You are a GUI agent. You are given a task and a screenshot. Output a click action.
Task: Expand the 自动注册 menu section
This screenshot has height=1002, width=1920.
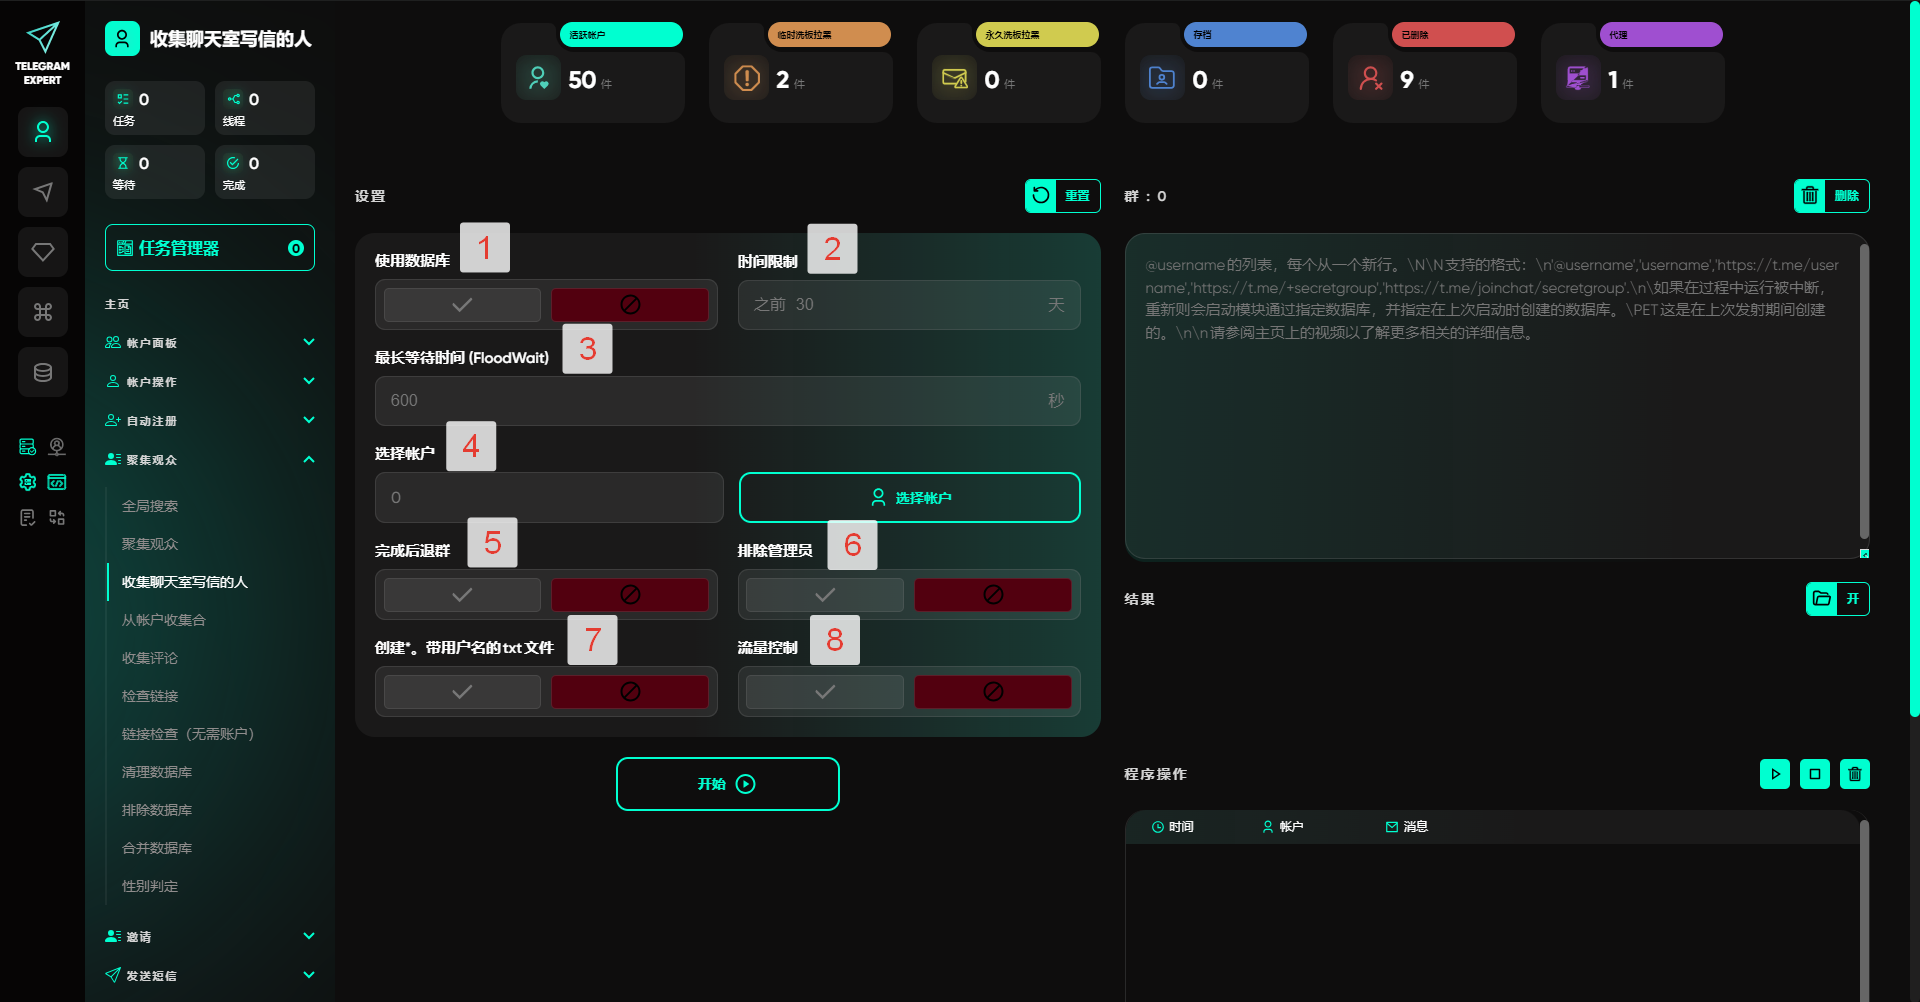(209, 421)
